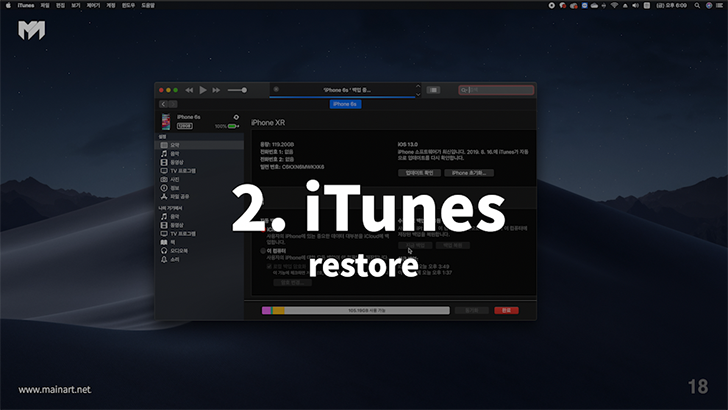This screenshot has width=728, height=410.
Task: Open TV 프로그램 under On My Device
Action: tap(199, 234)
